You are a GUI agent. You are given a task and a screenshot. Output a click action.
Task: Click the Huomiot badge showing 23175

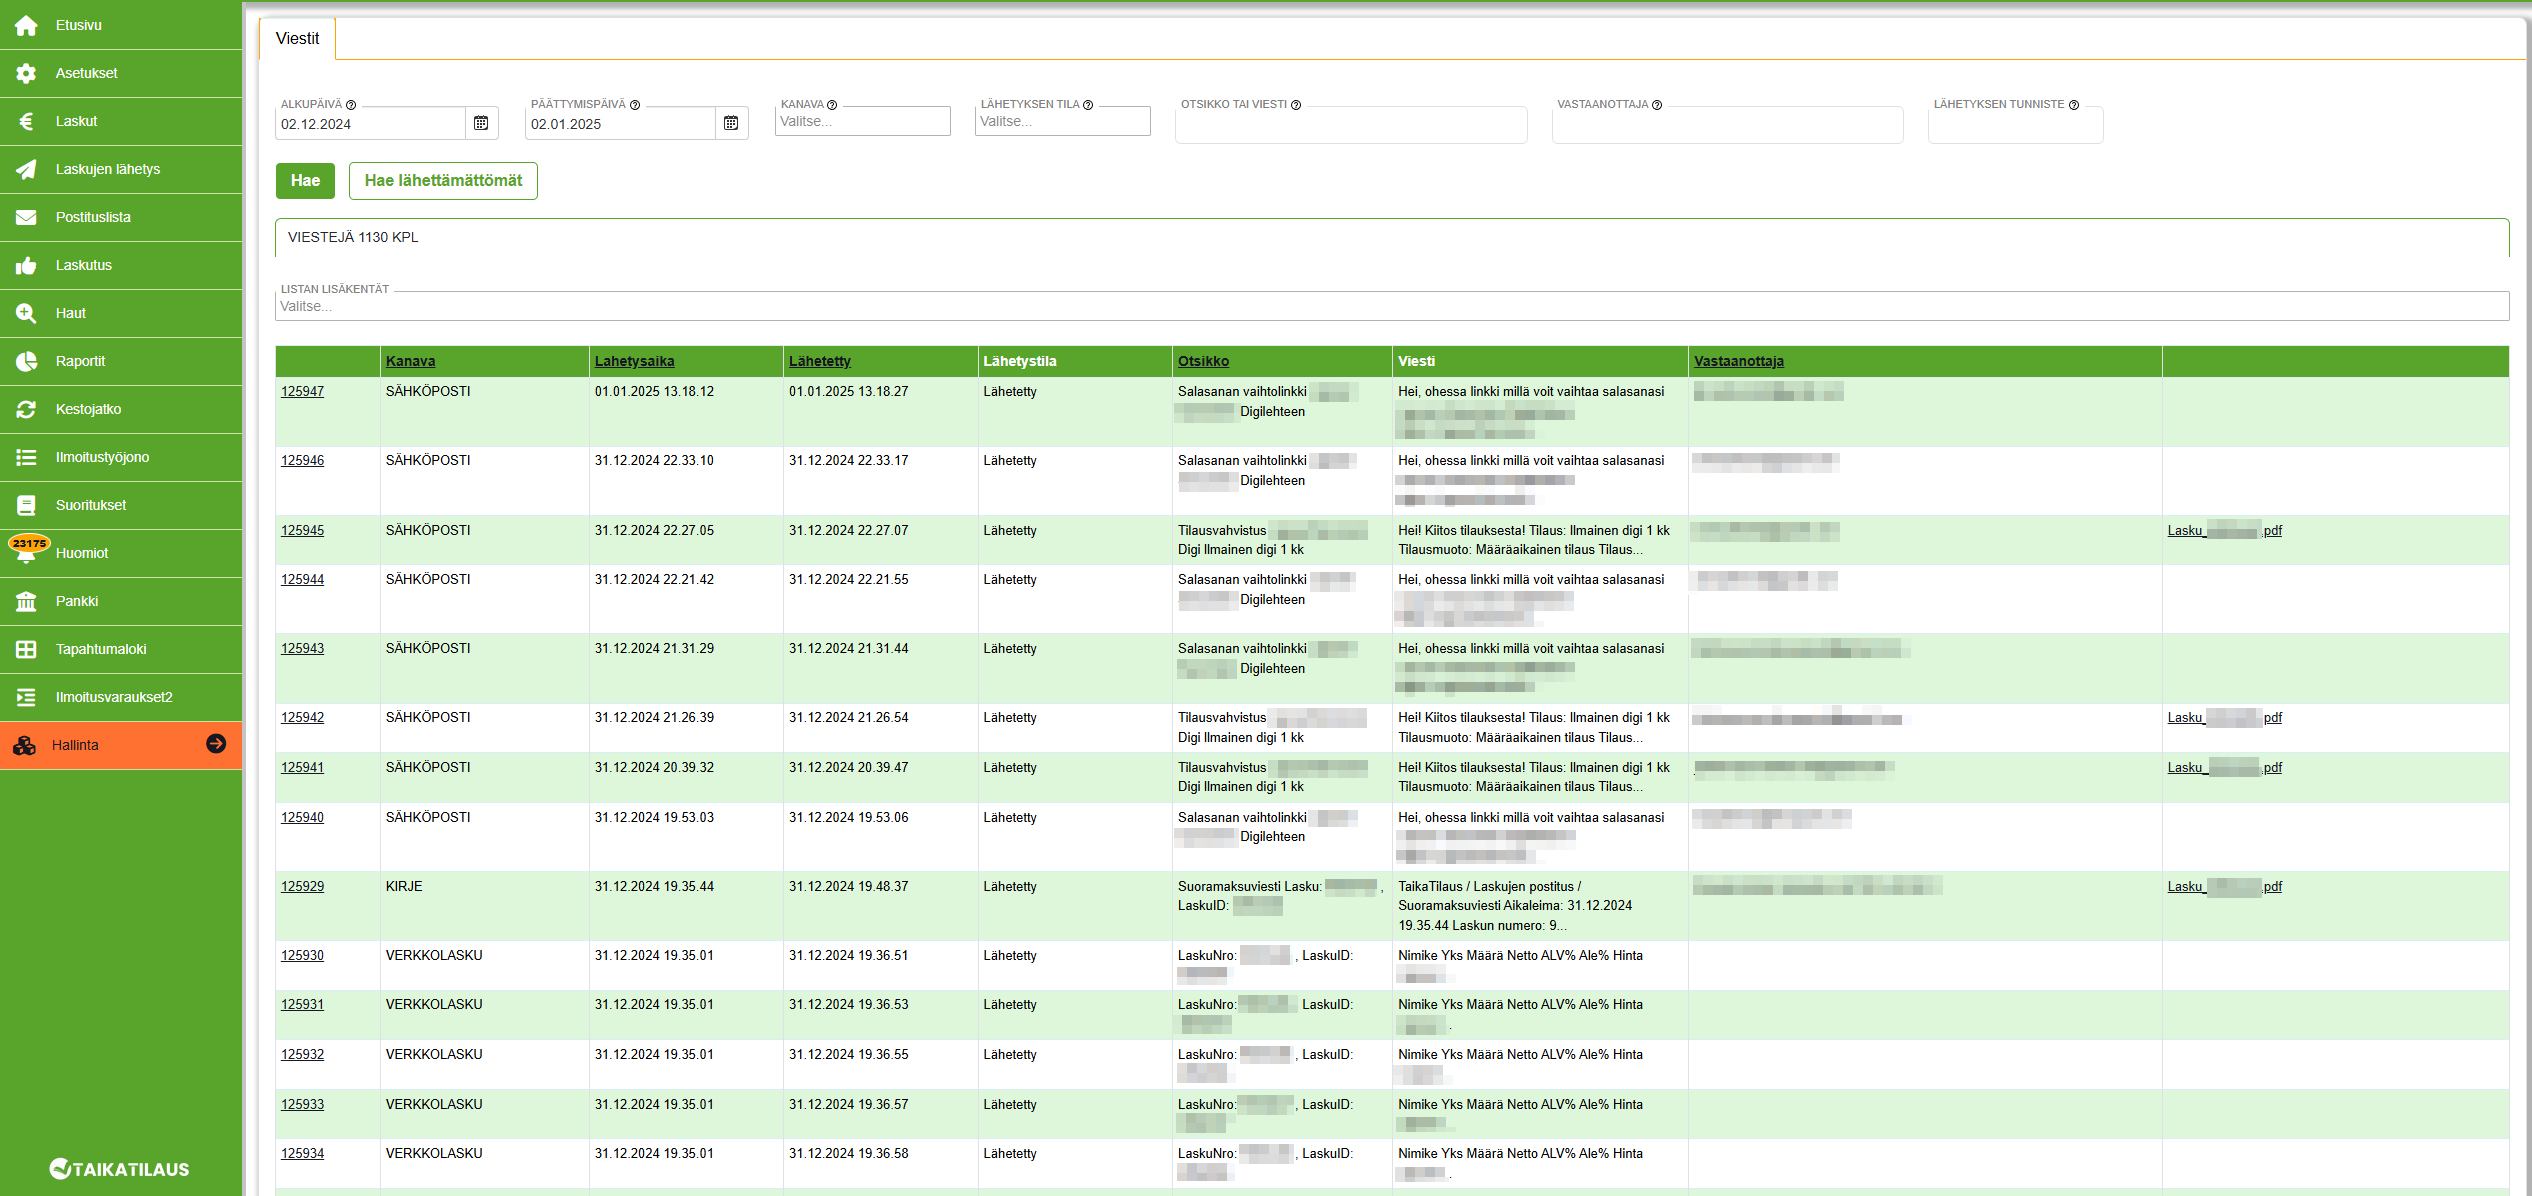pos(29,543)
